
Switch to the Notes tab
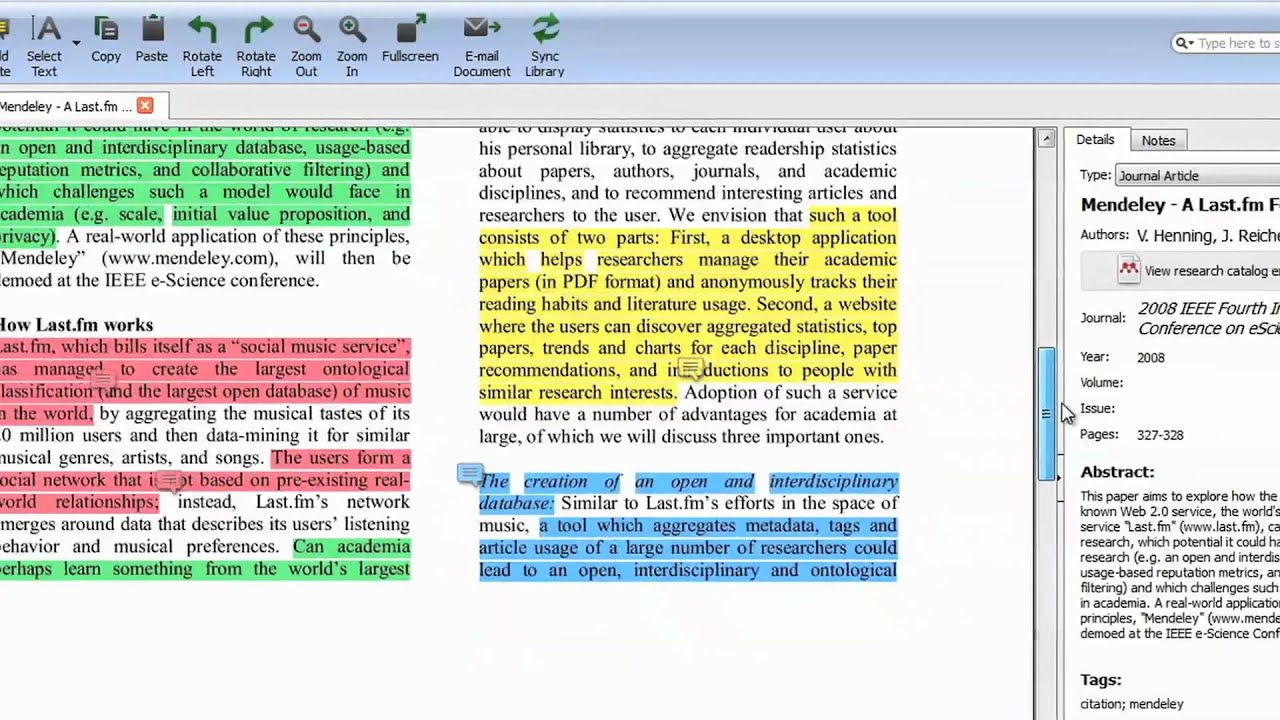click(1159, 141)
